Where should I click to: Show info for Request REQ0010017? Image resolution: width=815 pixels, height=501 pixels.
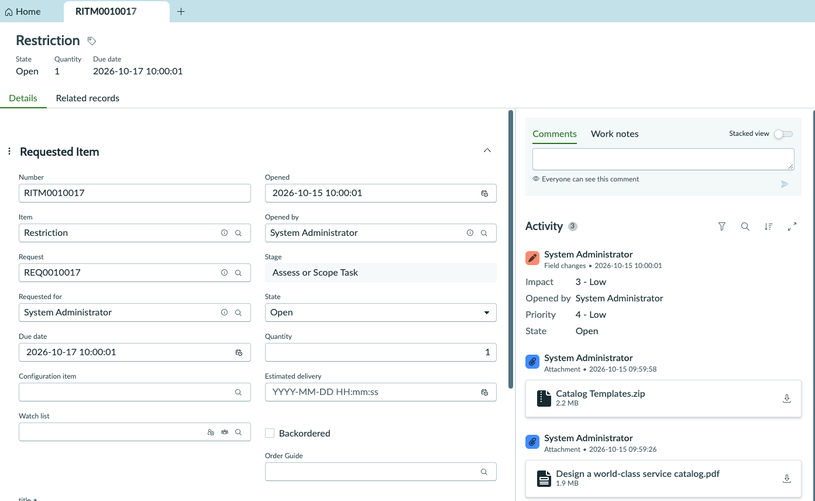point(224,272)
